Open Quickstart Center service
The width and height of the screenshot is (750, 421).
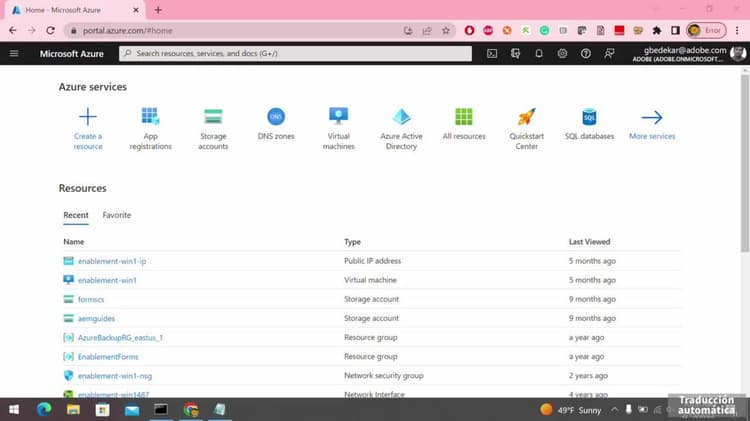coord(527,129)
